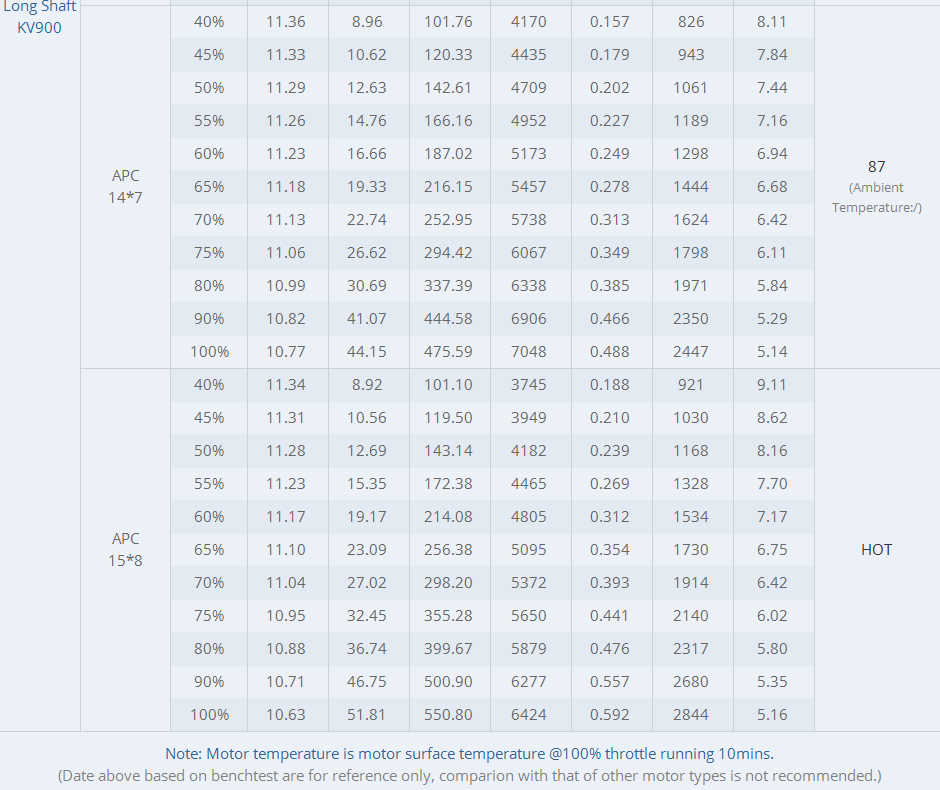Select the 8.11 efficiency value cell
The image size is (940, 790).
pyautogui.click(x=773, y=22)
